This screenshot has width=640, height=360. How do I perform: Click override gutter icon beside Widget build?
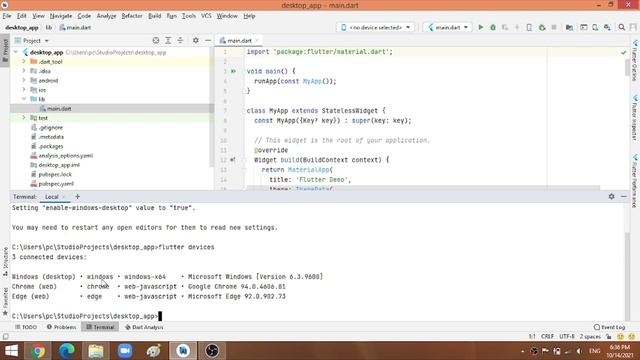233,160
